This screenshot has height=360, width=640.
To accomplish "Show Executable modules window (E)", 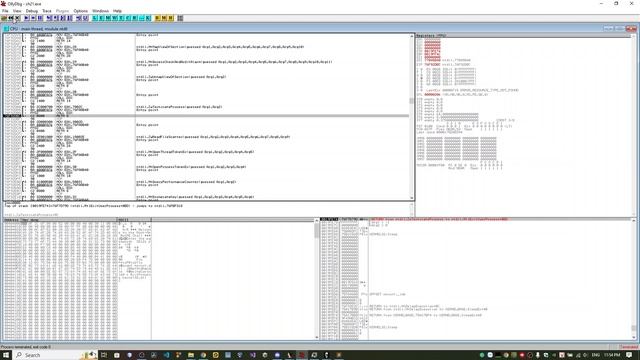I will tap(101, 18).
